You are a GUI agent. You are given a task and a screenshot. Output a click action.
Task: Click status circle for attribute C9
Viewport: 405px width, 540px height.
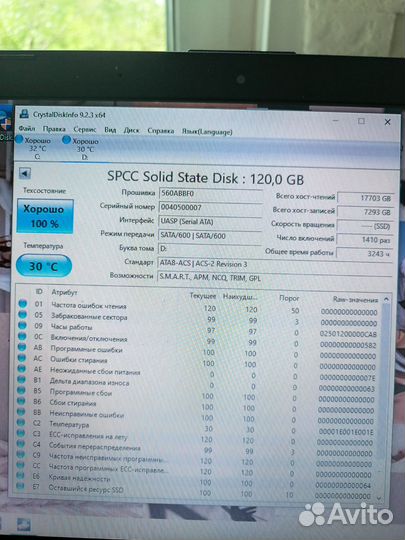click(20, 454)
